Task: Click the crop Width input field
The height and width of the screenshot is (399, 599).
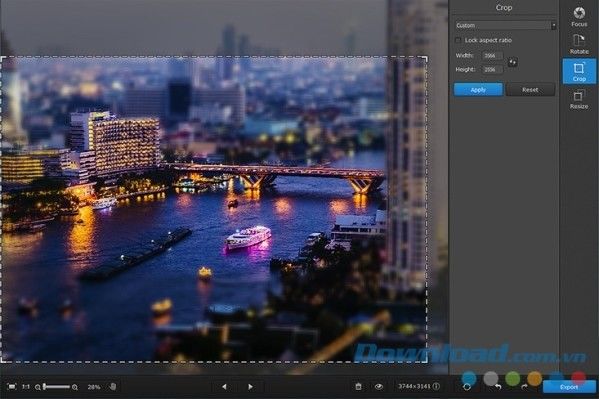Action: [x=492, y=55]
